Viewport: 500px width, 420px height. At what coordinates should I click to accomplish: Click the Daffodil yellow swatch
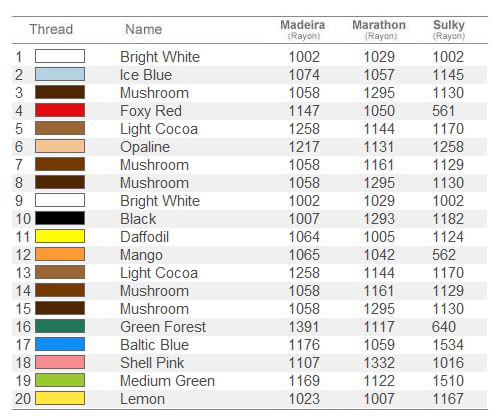(x=60, y=236)
